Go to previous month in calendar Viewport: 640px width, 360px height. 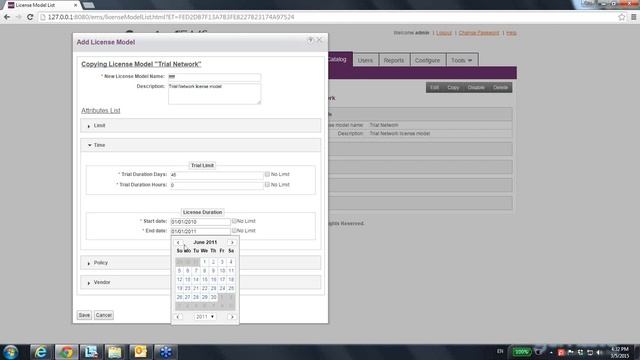coord(178,242)
